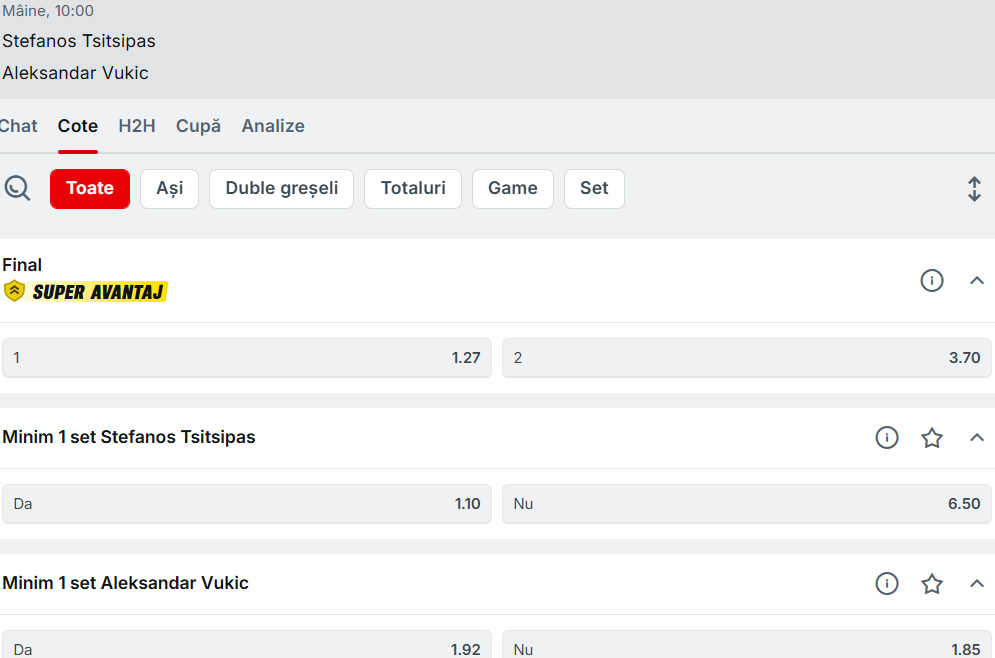Collapse Minim 1 set Aleksandar Vukic section
Image resolution: width=995 pixels, height=658 pixels.
977,584
